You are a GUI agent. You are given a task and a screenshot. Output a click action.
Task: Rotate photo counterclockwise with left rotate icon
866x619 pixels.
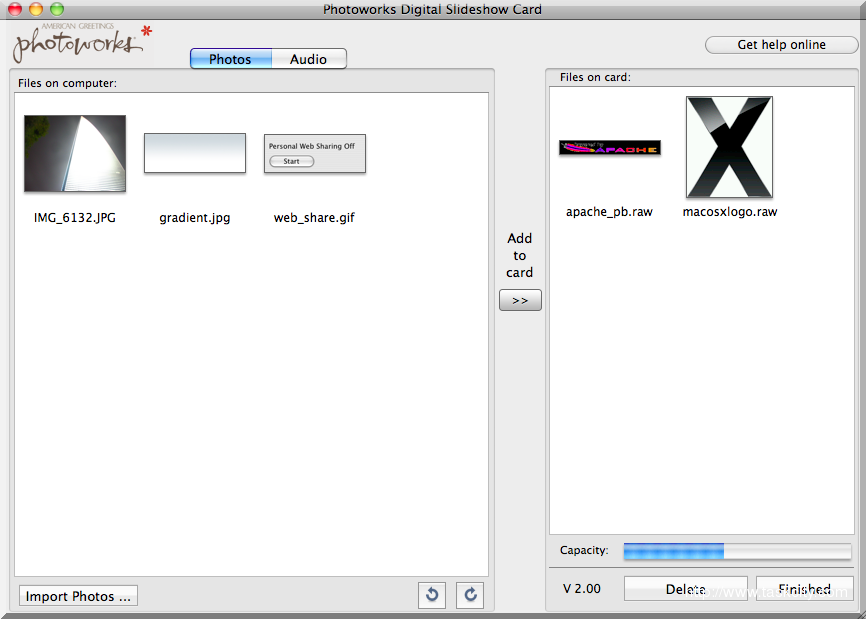[x=432, y=595]
